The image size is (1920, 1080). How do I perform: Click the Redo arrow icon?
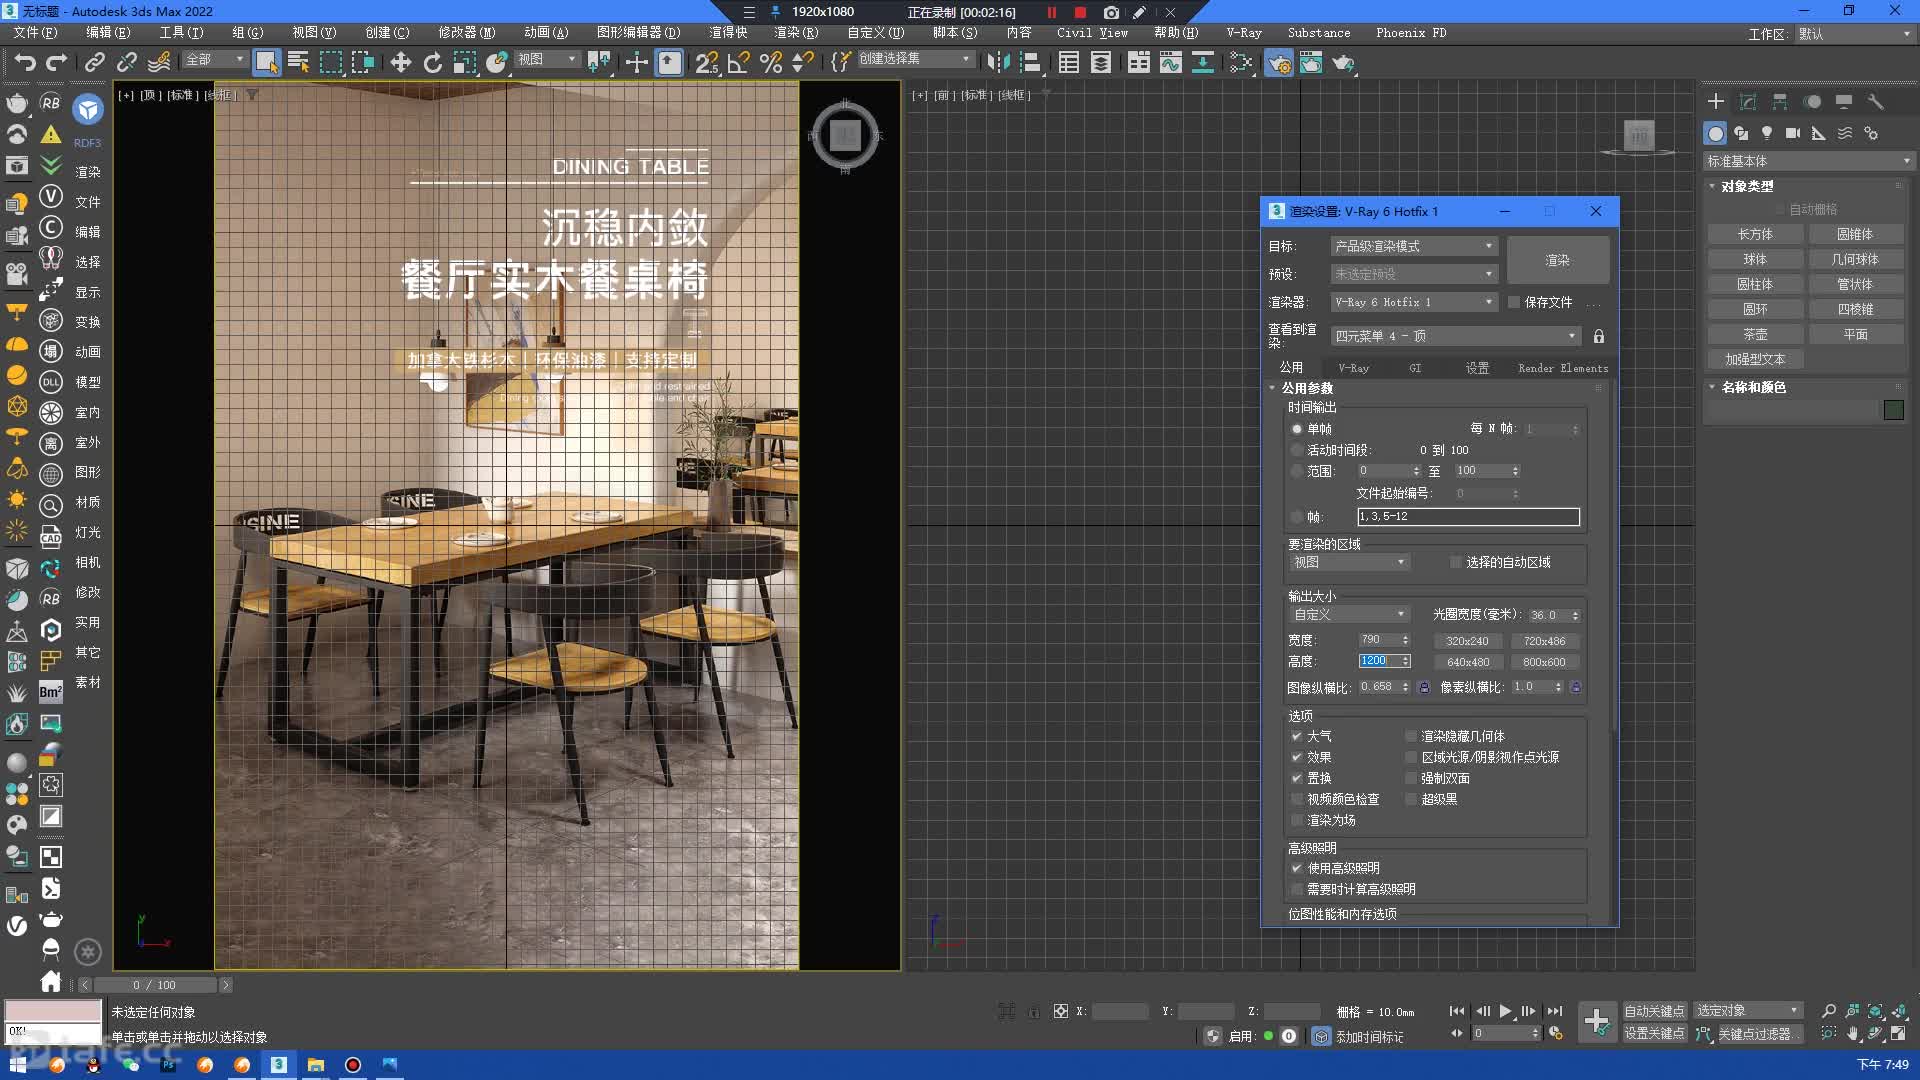(x=56, y=62)
